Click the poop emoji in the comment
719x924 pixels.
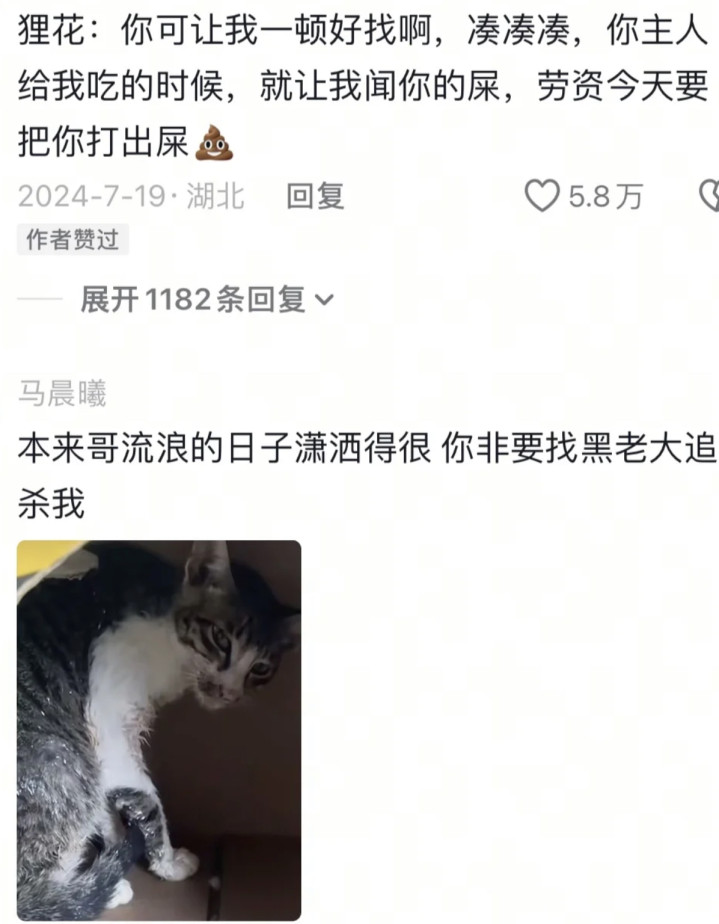click(214, 143)
